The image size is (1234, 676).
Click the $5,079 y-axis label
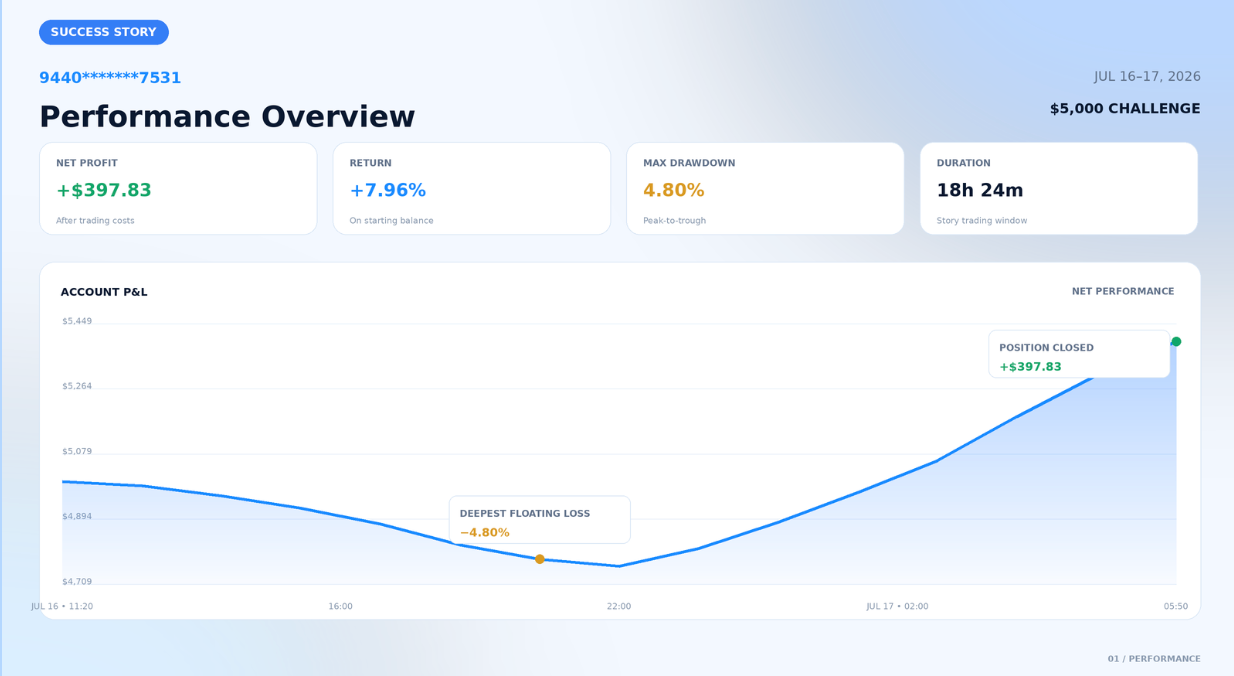coord(77,452)
